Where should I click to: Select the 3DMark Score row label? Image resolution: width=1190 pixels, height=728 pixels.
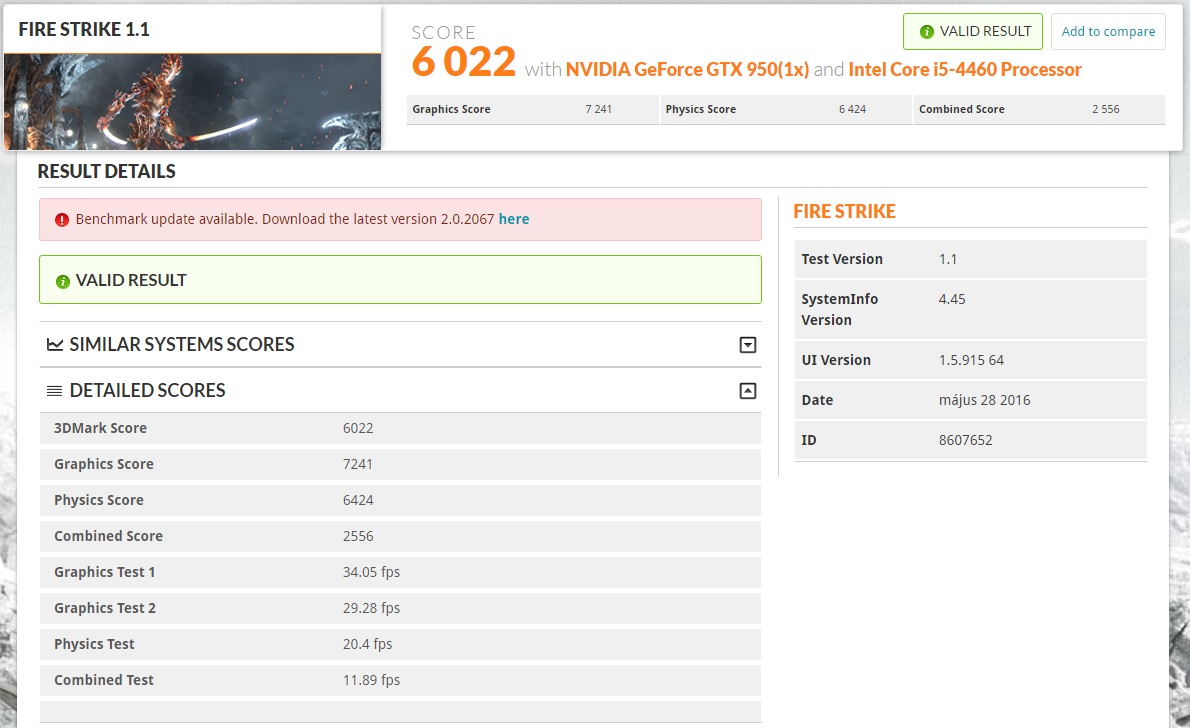pos(100,428)
